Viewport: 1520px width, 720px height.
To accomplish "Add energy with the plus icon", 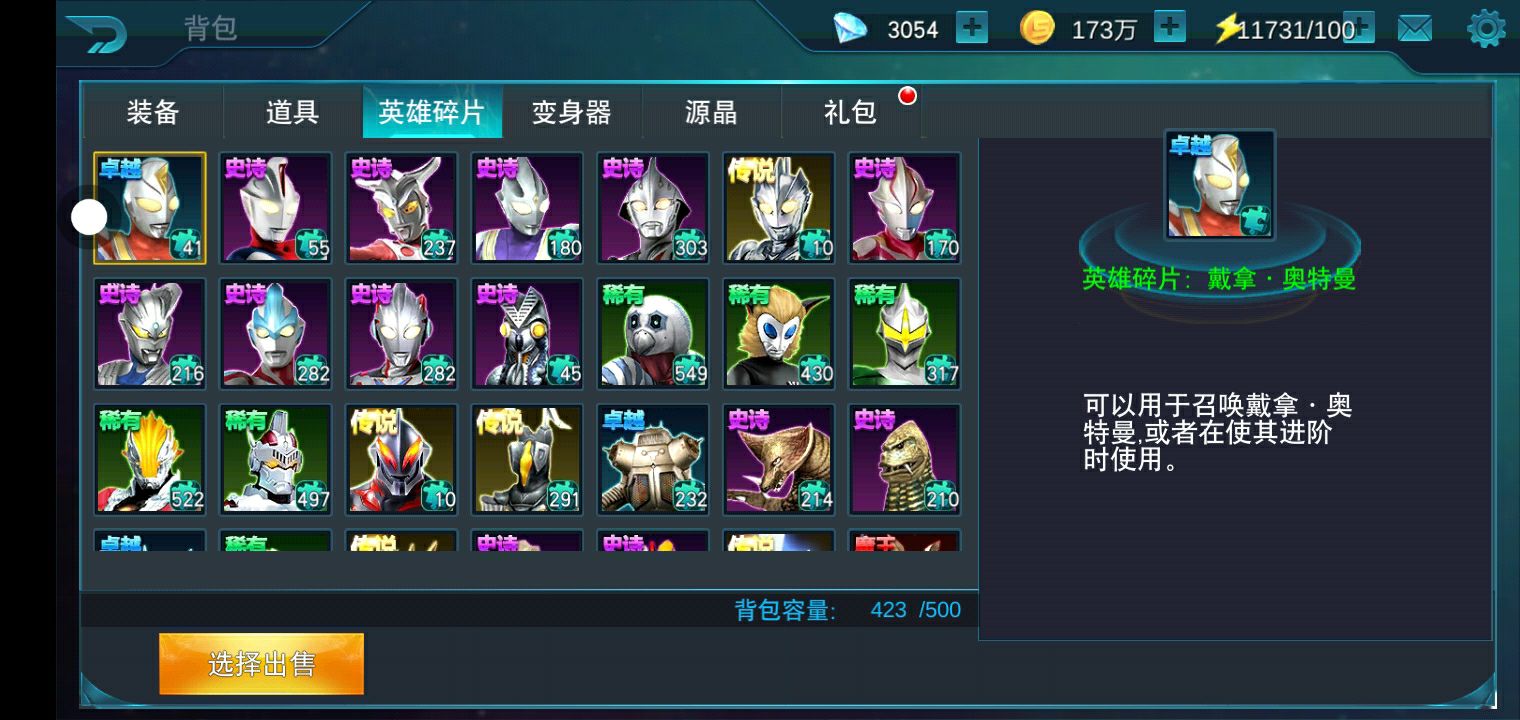I will [x=1358, y=28].
